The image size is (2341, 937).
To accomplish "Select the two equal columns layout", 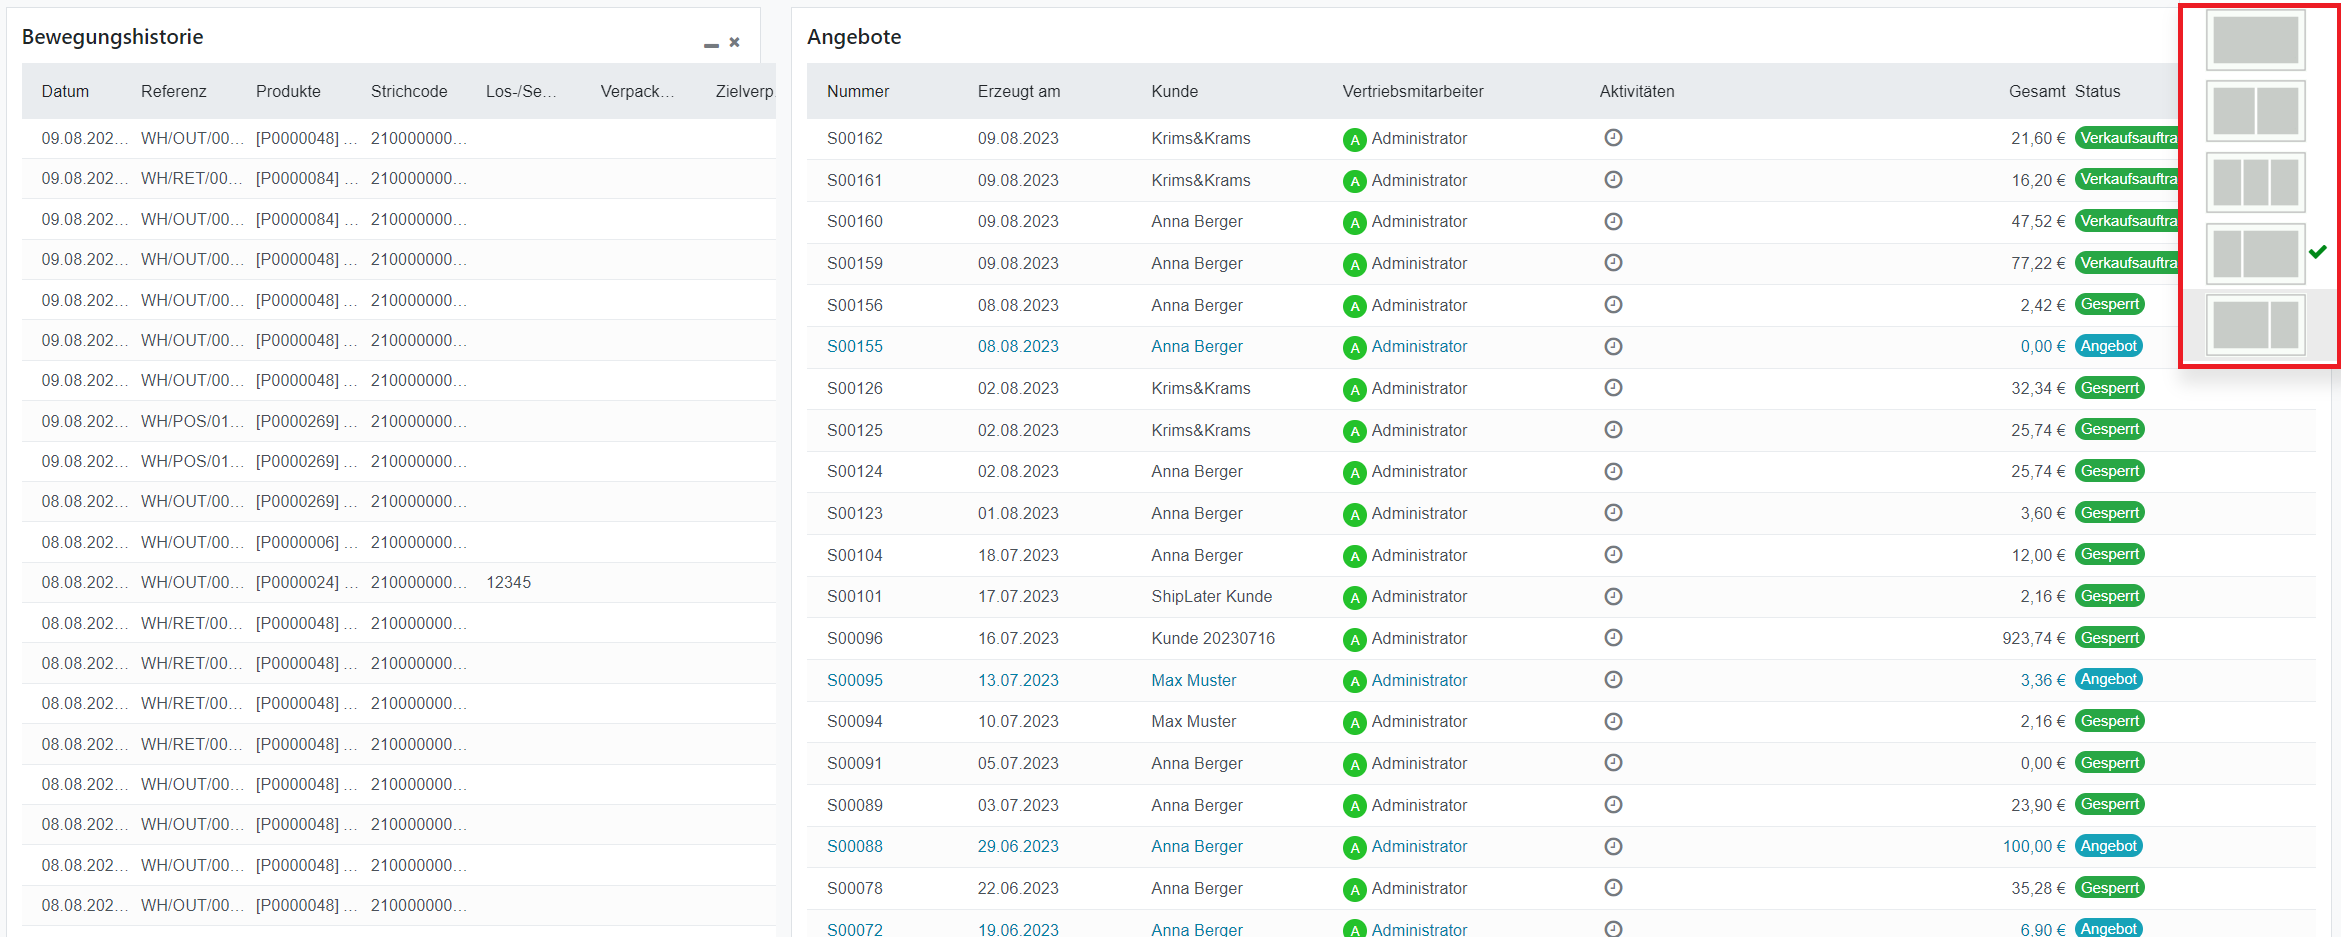I will pyautogui.click(x=2255, y=111).
